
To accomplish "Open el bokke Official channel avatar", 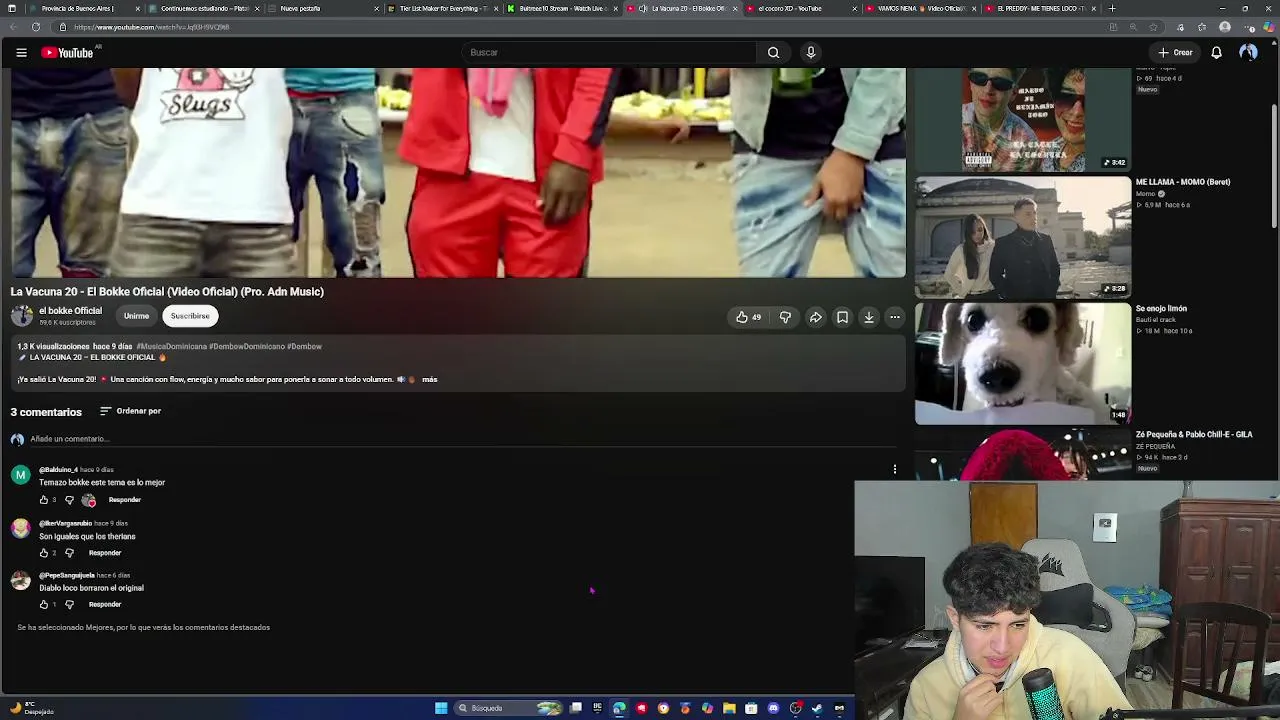I will coord(21,316).
